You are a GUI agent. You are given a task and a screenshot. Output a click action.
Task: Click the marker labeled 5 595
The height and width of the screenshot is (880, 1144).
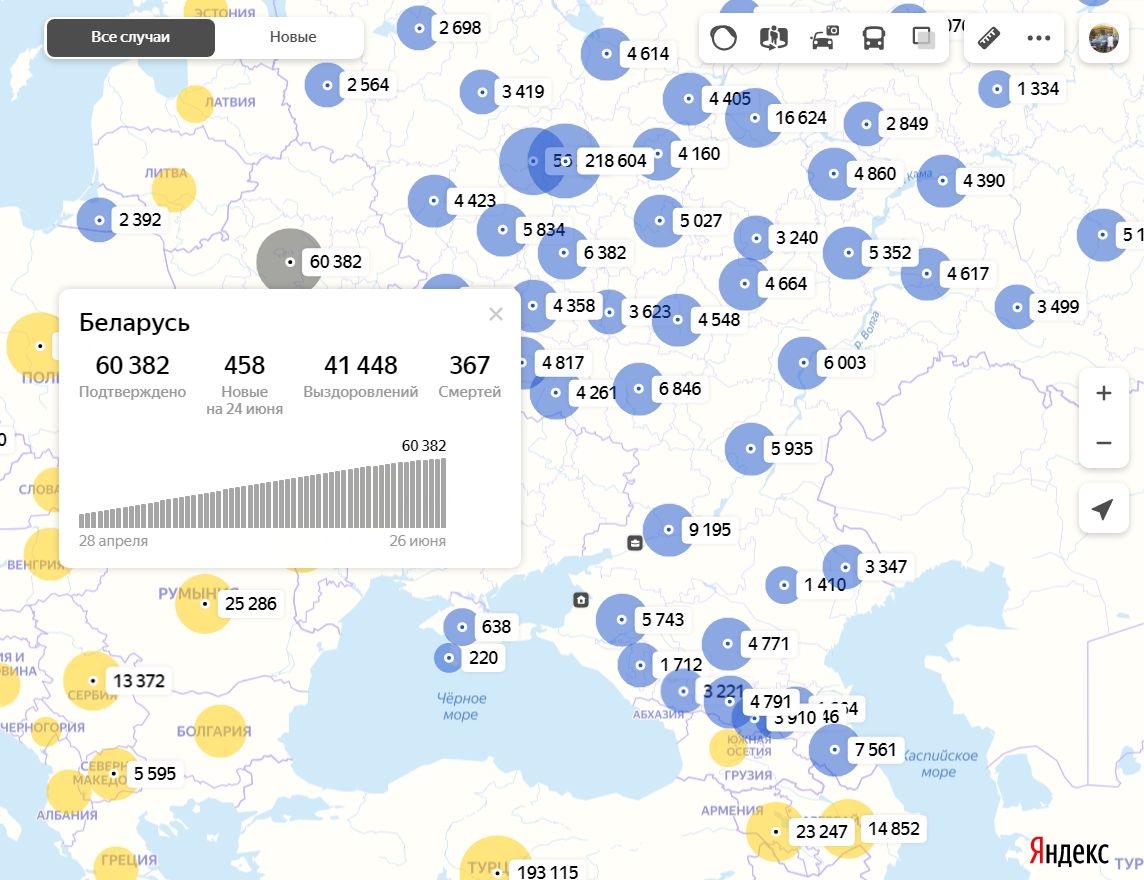coord(113,773)
